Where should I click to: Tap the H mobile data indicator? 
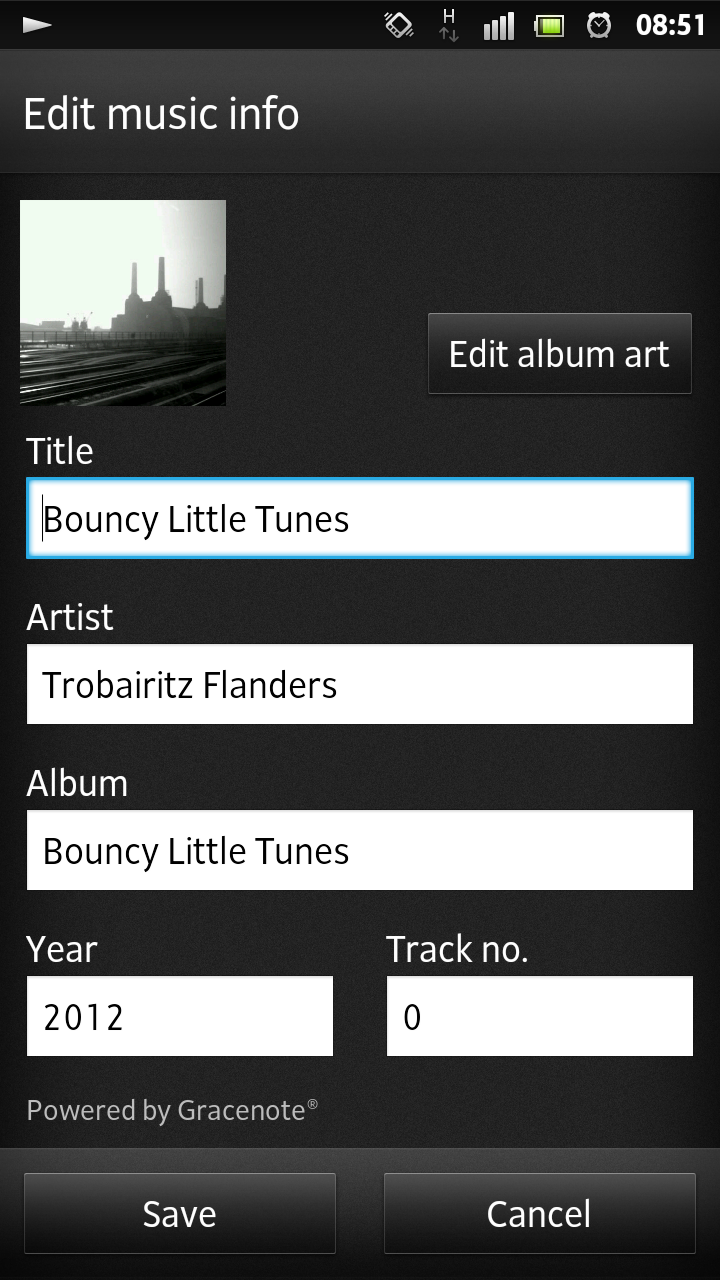tap(449, 25)
